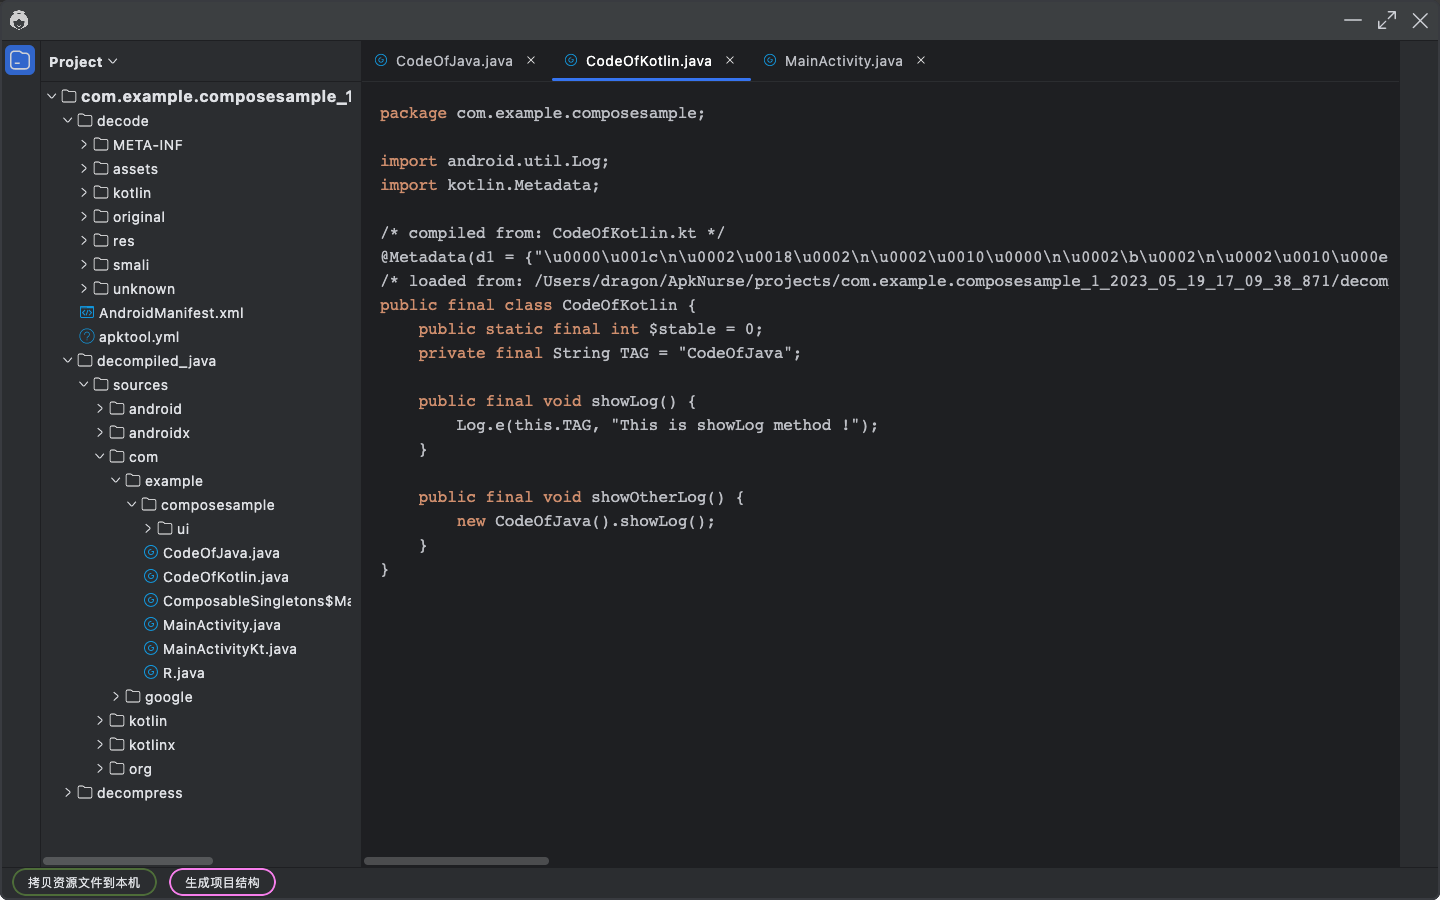Click the project tree horizontal scrollbar

128,860
